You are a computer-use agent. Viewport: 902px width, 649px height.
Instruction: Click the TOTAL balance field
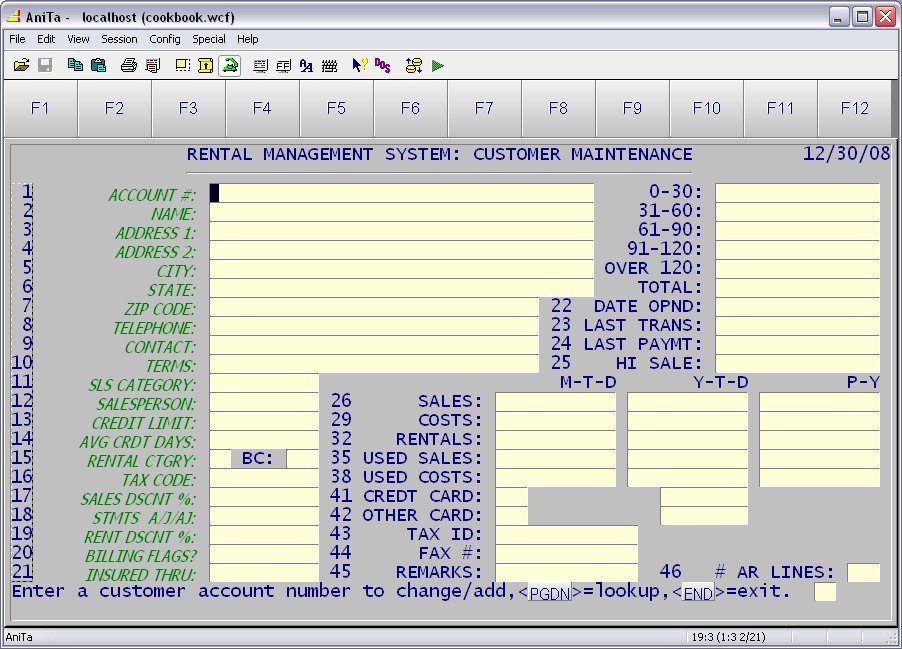797,288
